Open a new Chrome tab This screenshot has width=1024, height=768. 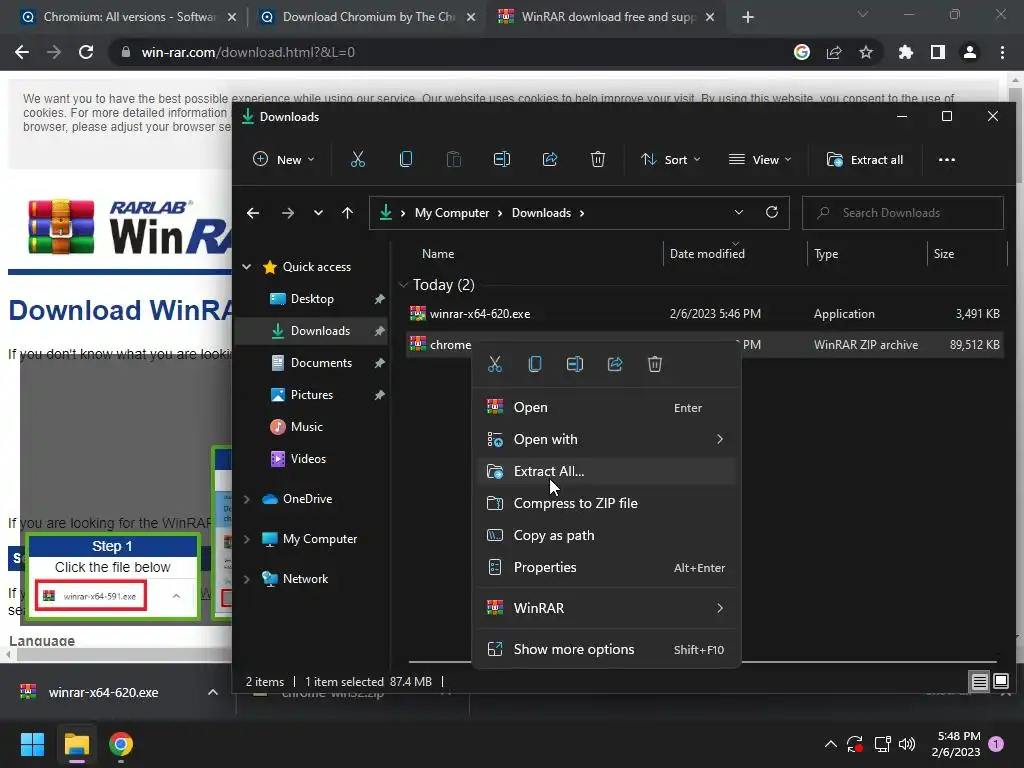(748, 17)
